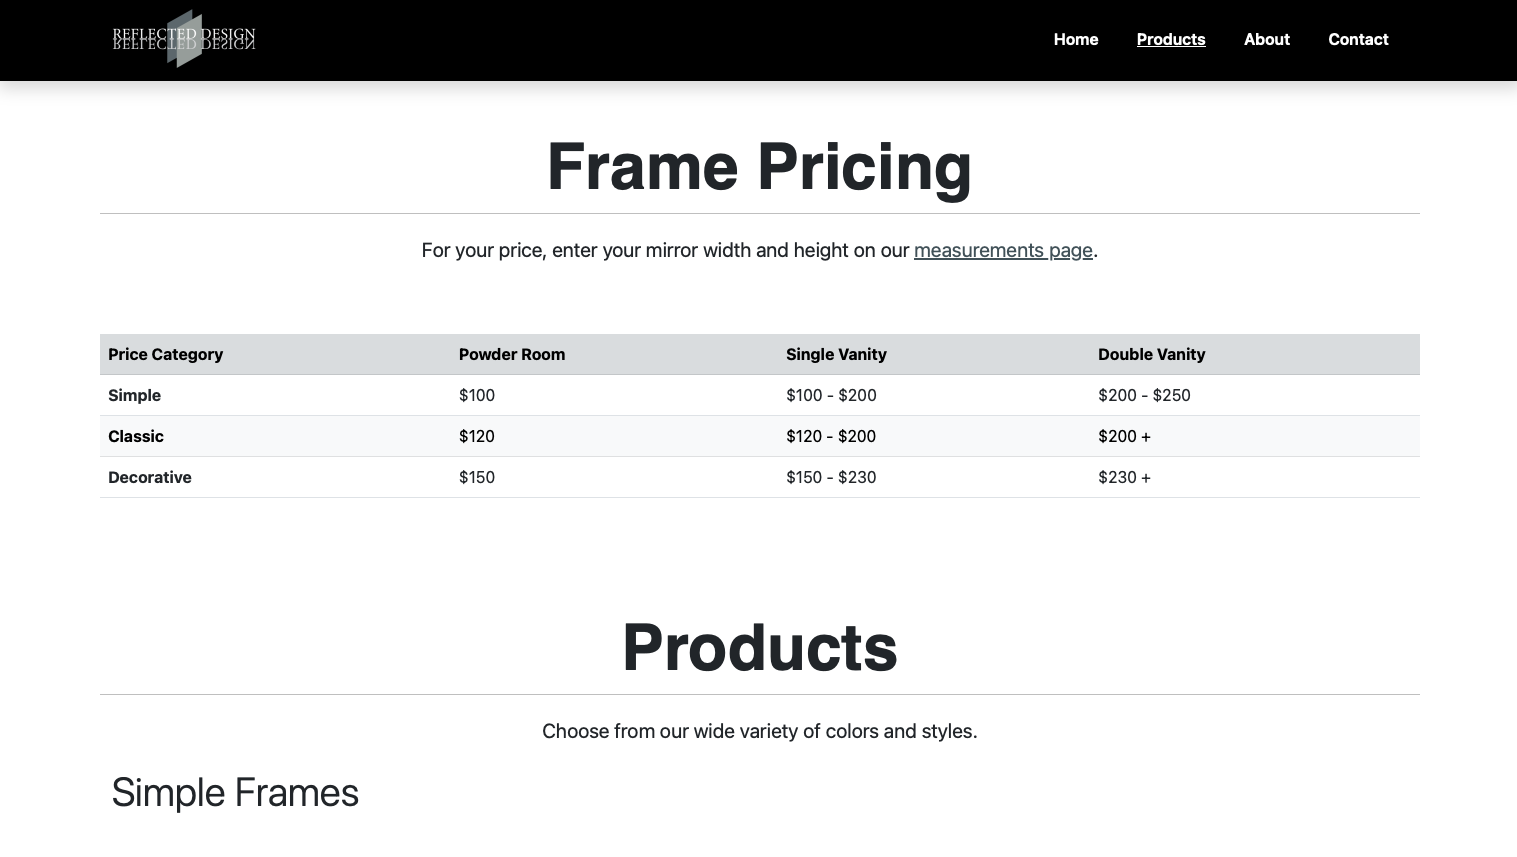Click the measurements page link
The image size is (1517, 857).
click(1003, 250)
